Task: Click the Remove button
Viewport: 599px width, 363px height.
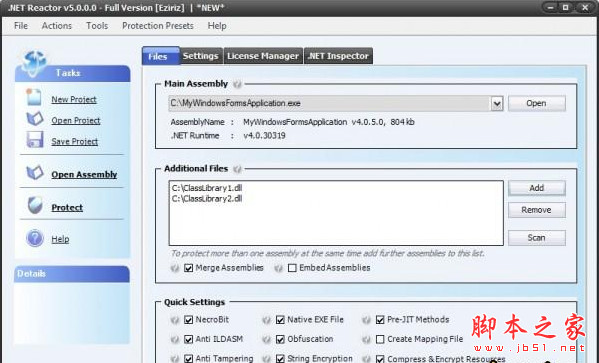Action: [536, 210]
